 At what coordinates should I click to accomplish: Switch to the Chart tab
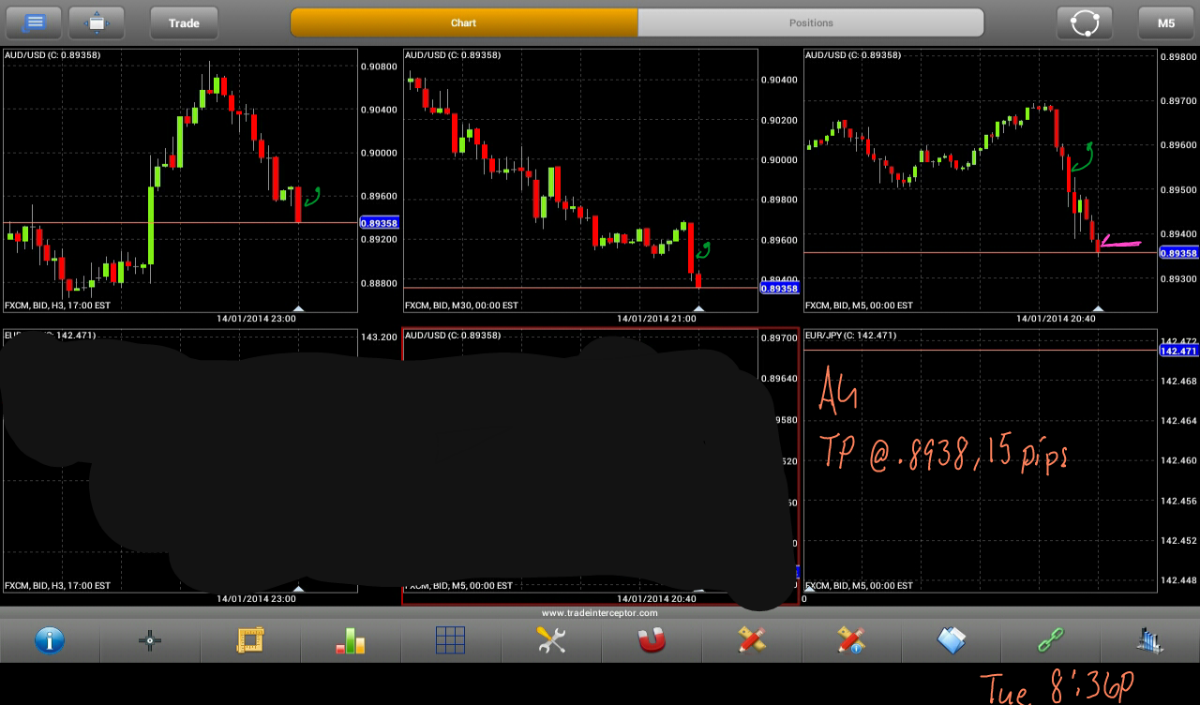464,22
